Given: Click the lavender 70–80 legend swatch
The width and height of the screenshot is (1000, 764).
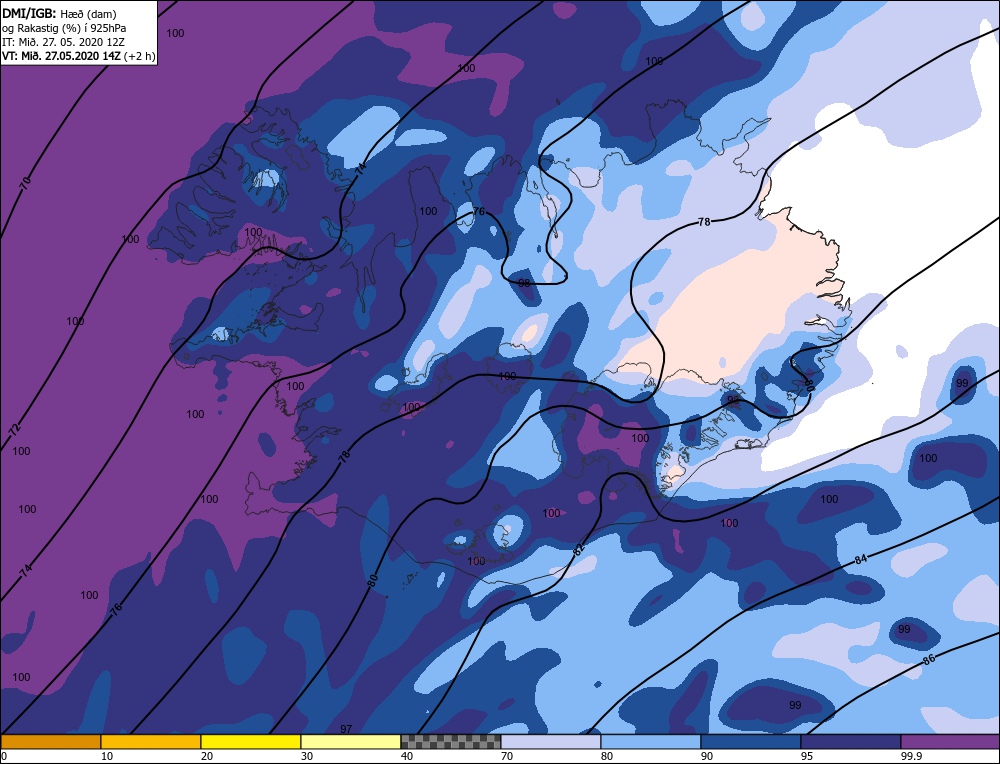Looking at the screenshot, I should tap(550, 741).
